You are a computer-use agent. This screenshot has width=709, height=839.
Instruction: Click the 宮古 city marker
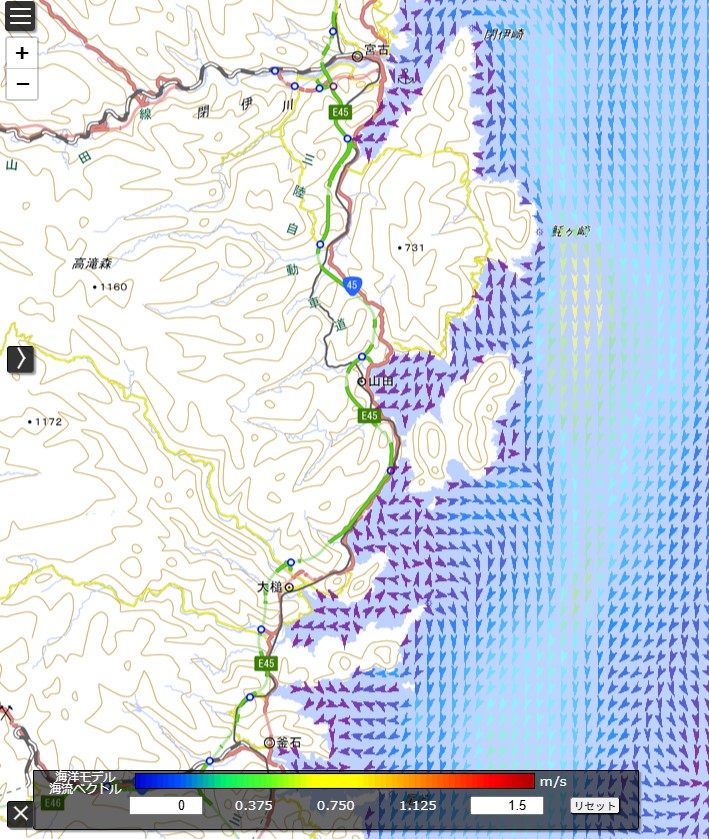[x=357, y=56]
